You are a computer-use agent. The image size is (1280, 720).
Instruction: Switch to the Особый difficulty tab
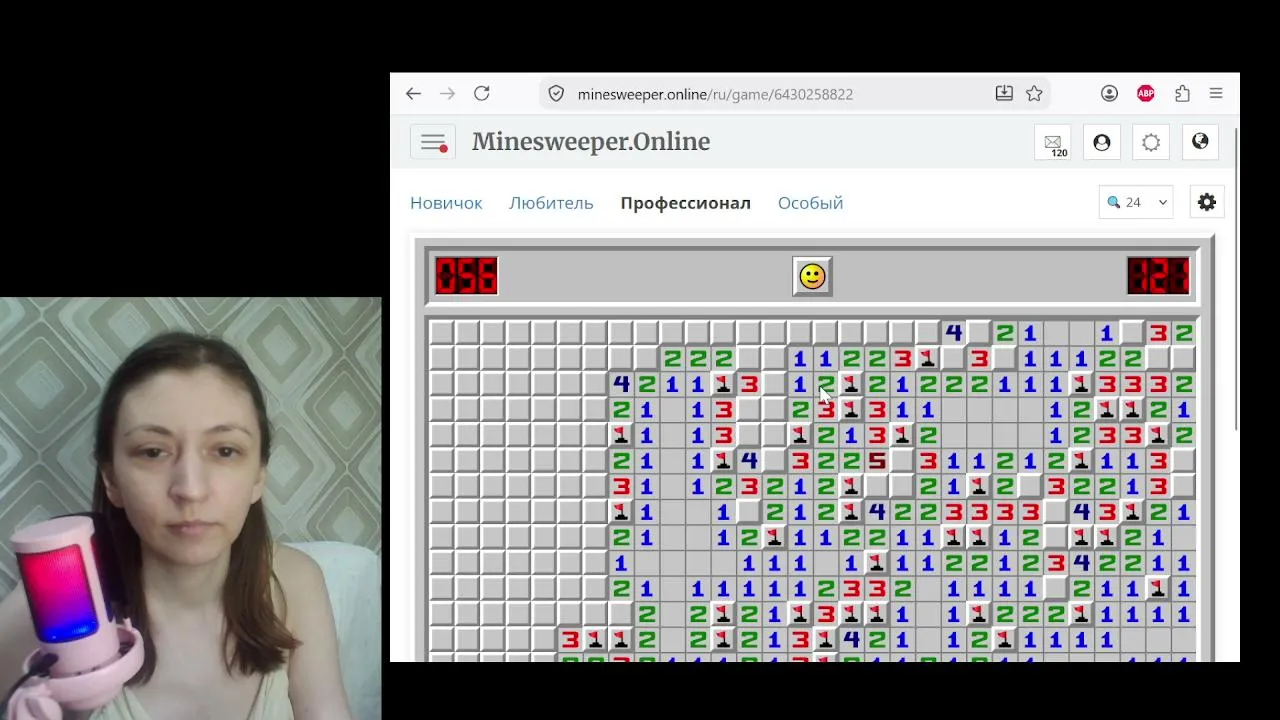810,203
